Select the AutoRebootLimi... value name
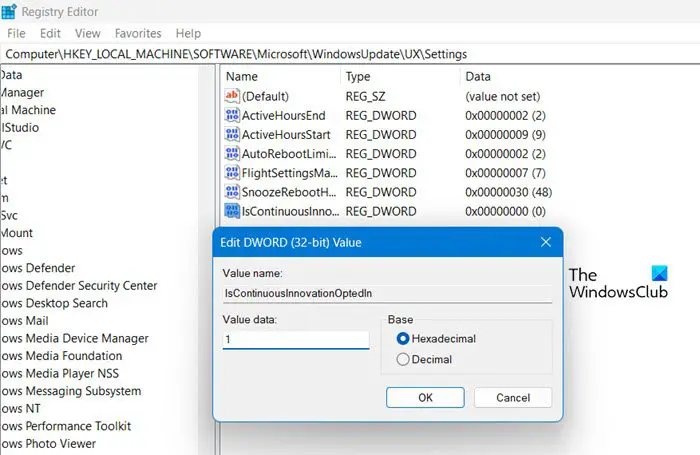The width and height of the screenshot is (700, 455). (x=289, y=154)
